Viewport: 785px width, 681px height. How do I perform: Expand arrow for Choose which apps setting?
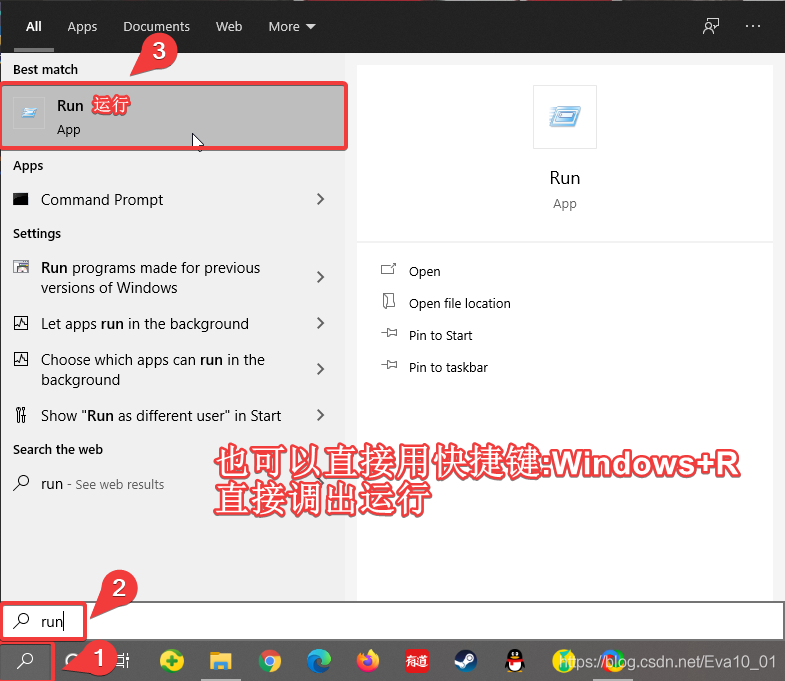(320, 369)
